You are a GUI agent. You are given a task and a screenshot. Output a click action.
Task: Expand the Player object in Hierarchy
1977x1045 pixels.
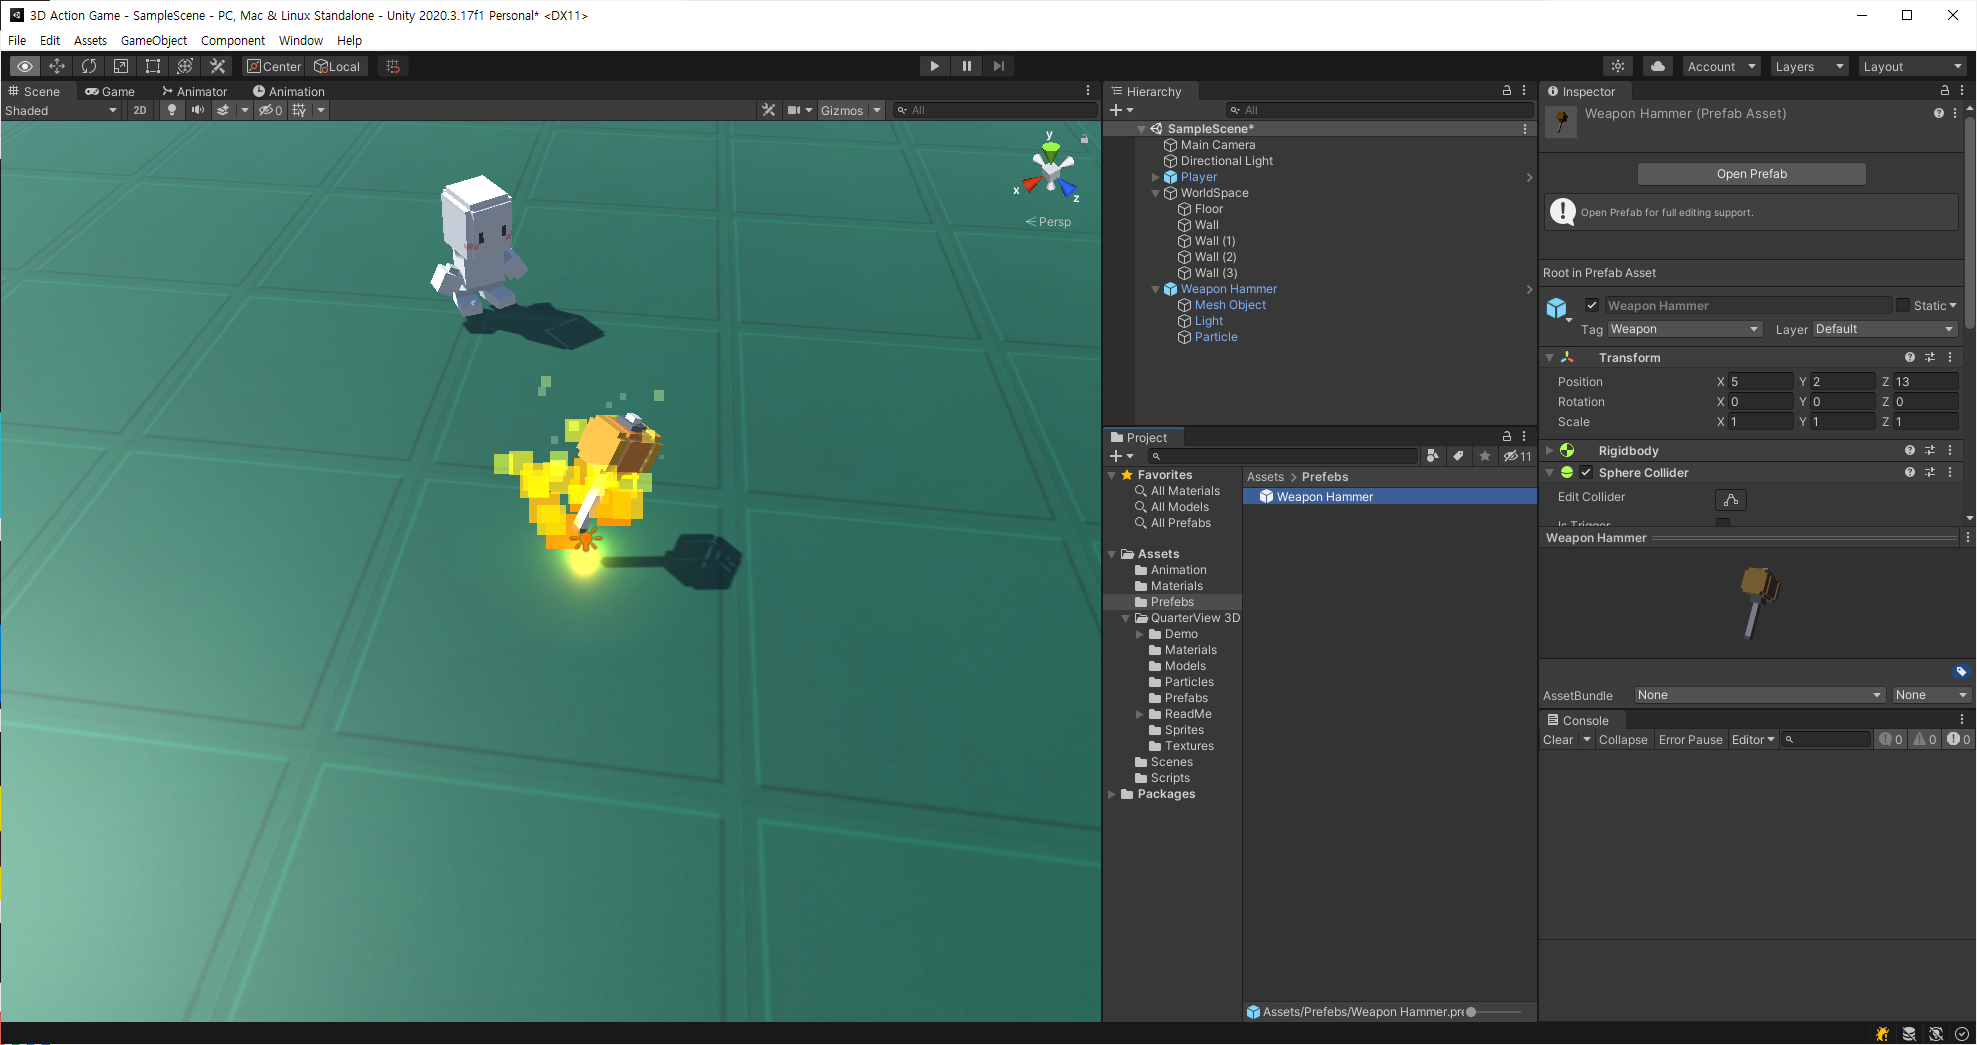tap(1156, 177)
